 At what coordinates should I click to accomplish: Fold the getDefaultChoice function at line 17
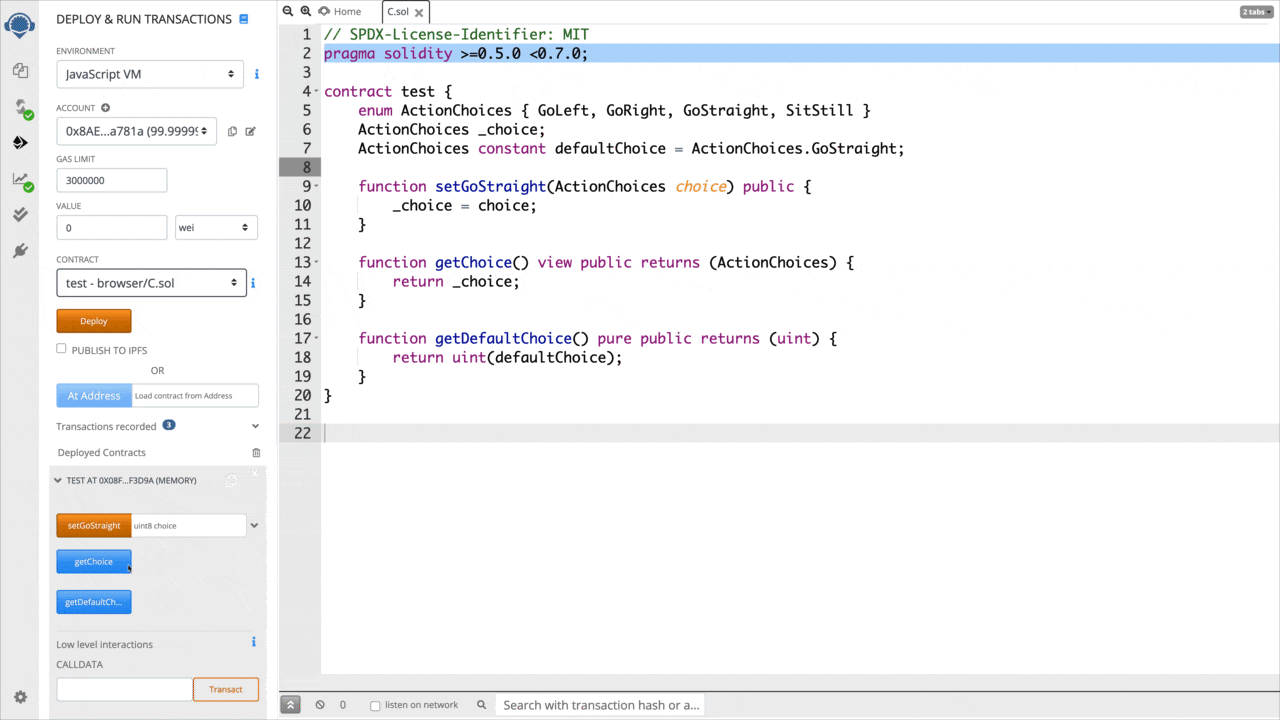pyautogui.click(x=317, y=338)
